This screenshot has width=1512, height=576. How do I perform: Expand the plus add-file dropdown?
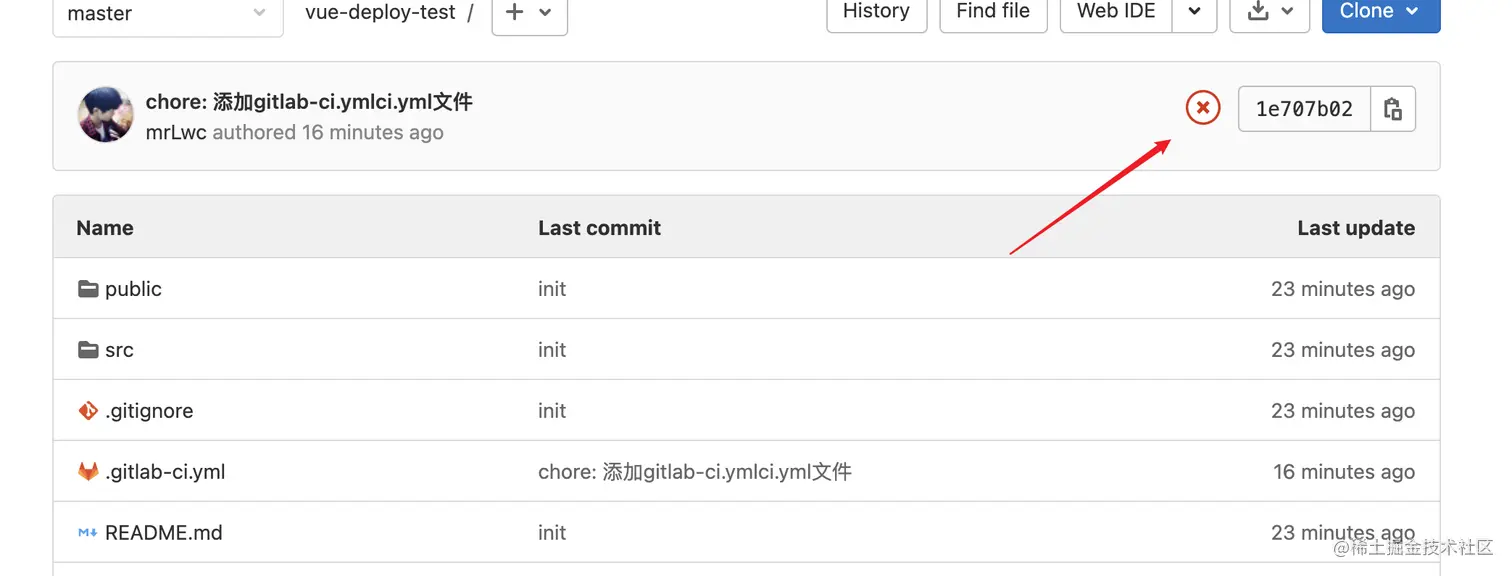pos(529,13)
